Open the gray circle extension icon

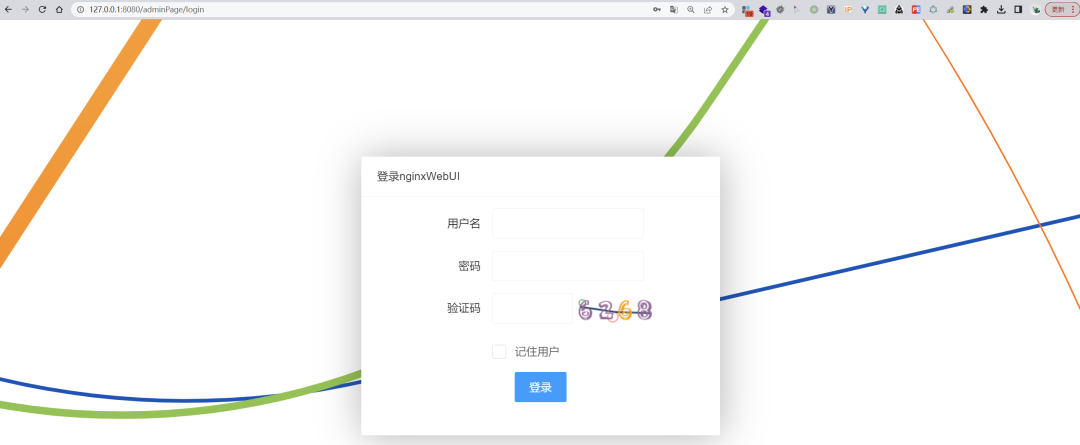[x=814, y=10]
